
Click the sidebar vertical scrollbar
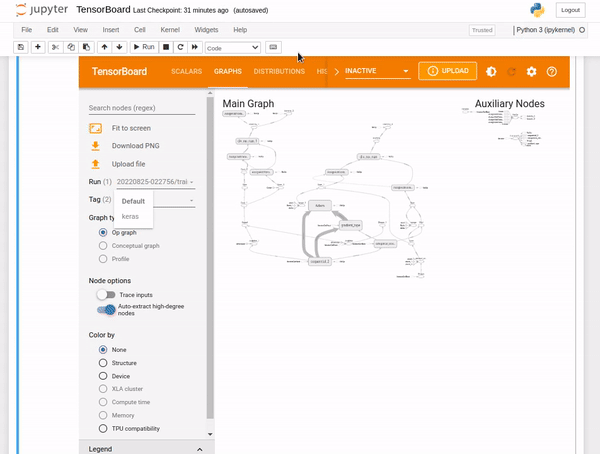210,258
